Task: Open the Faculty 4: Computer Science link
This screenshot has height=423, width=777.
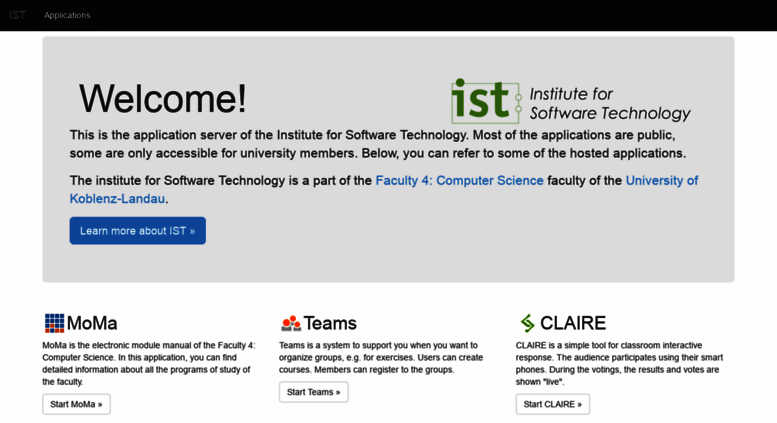Action: point(459,180)
